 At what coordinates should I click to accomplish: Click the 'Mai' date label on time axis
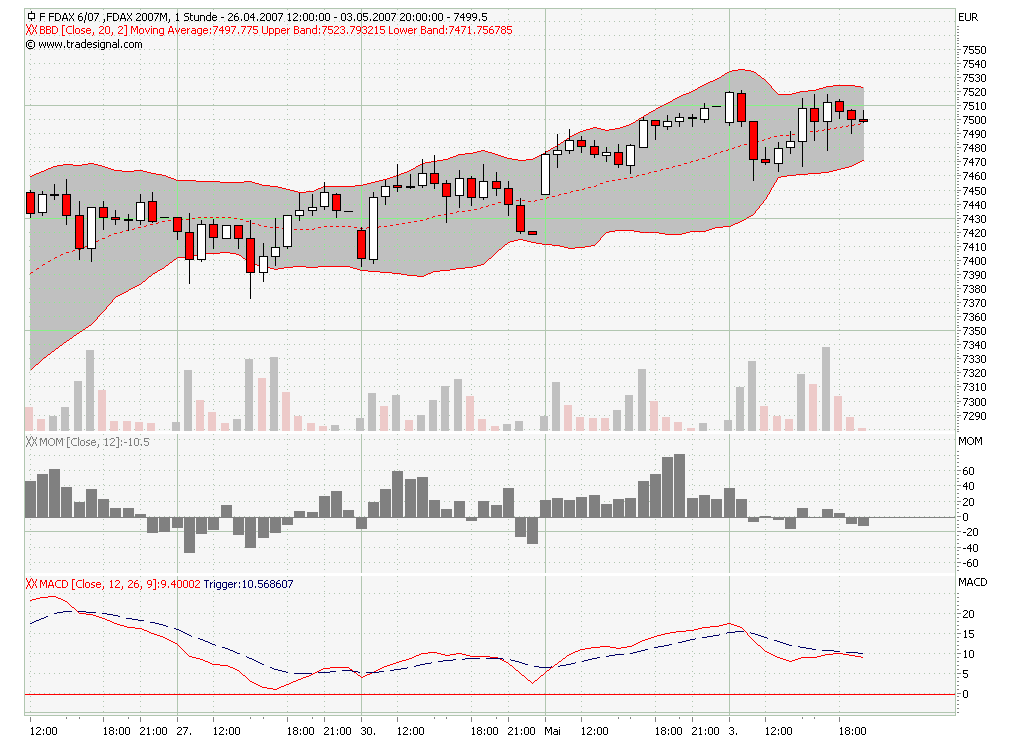click(x=552, y=731)
